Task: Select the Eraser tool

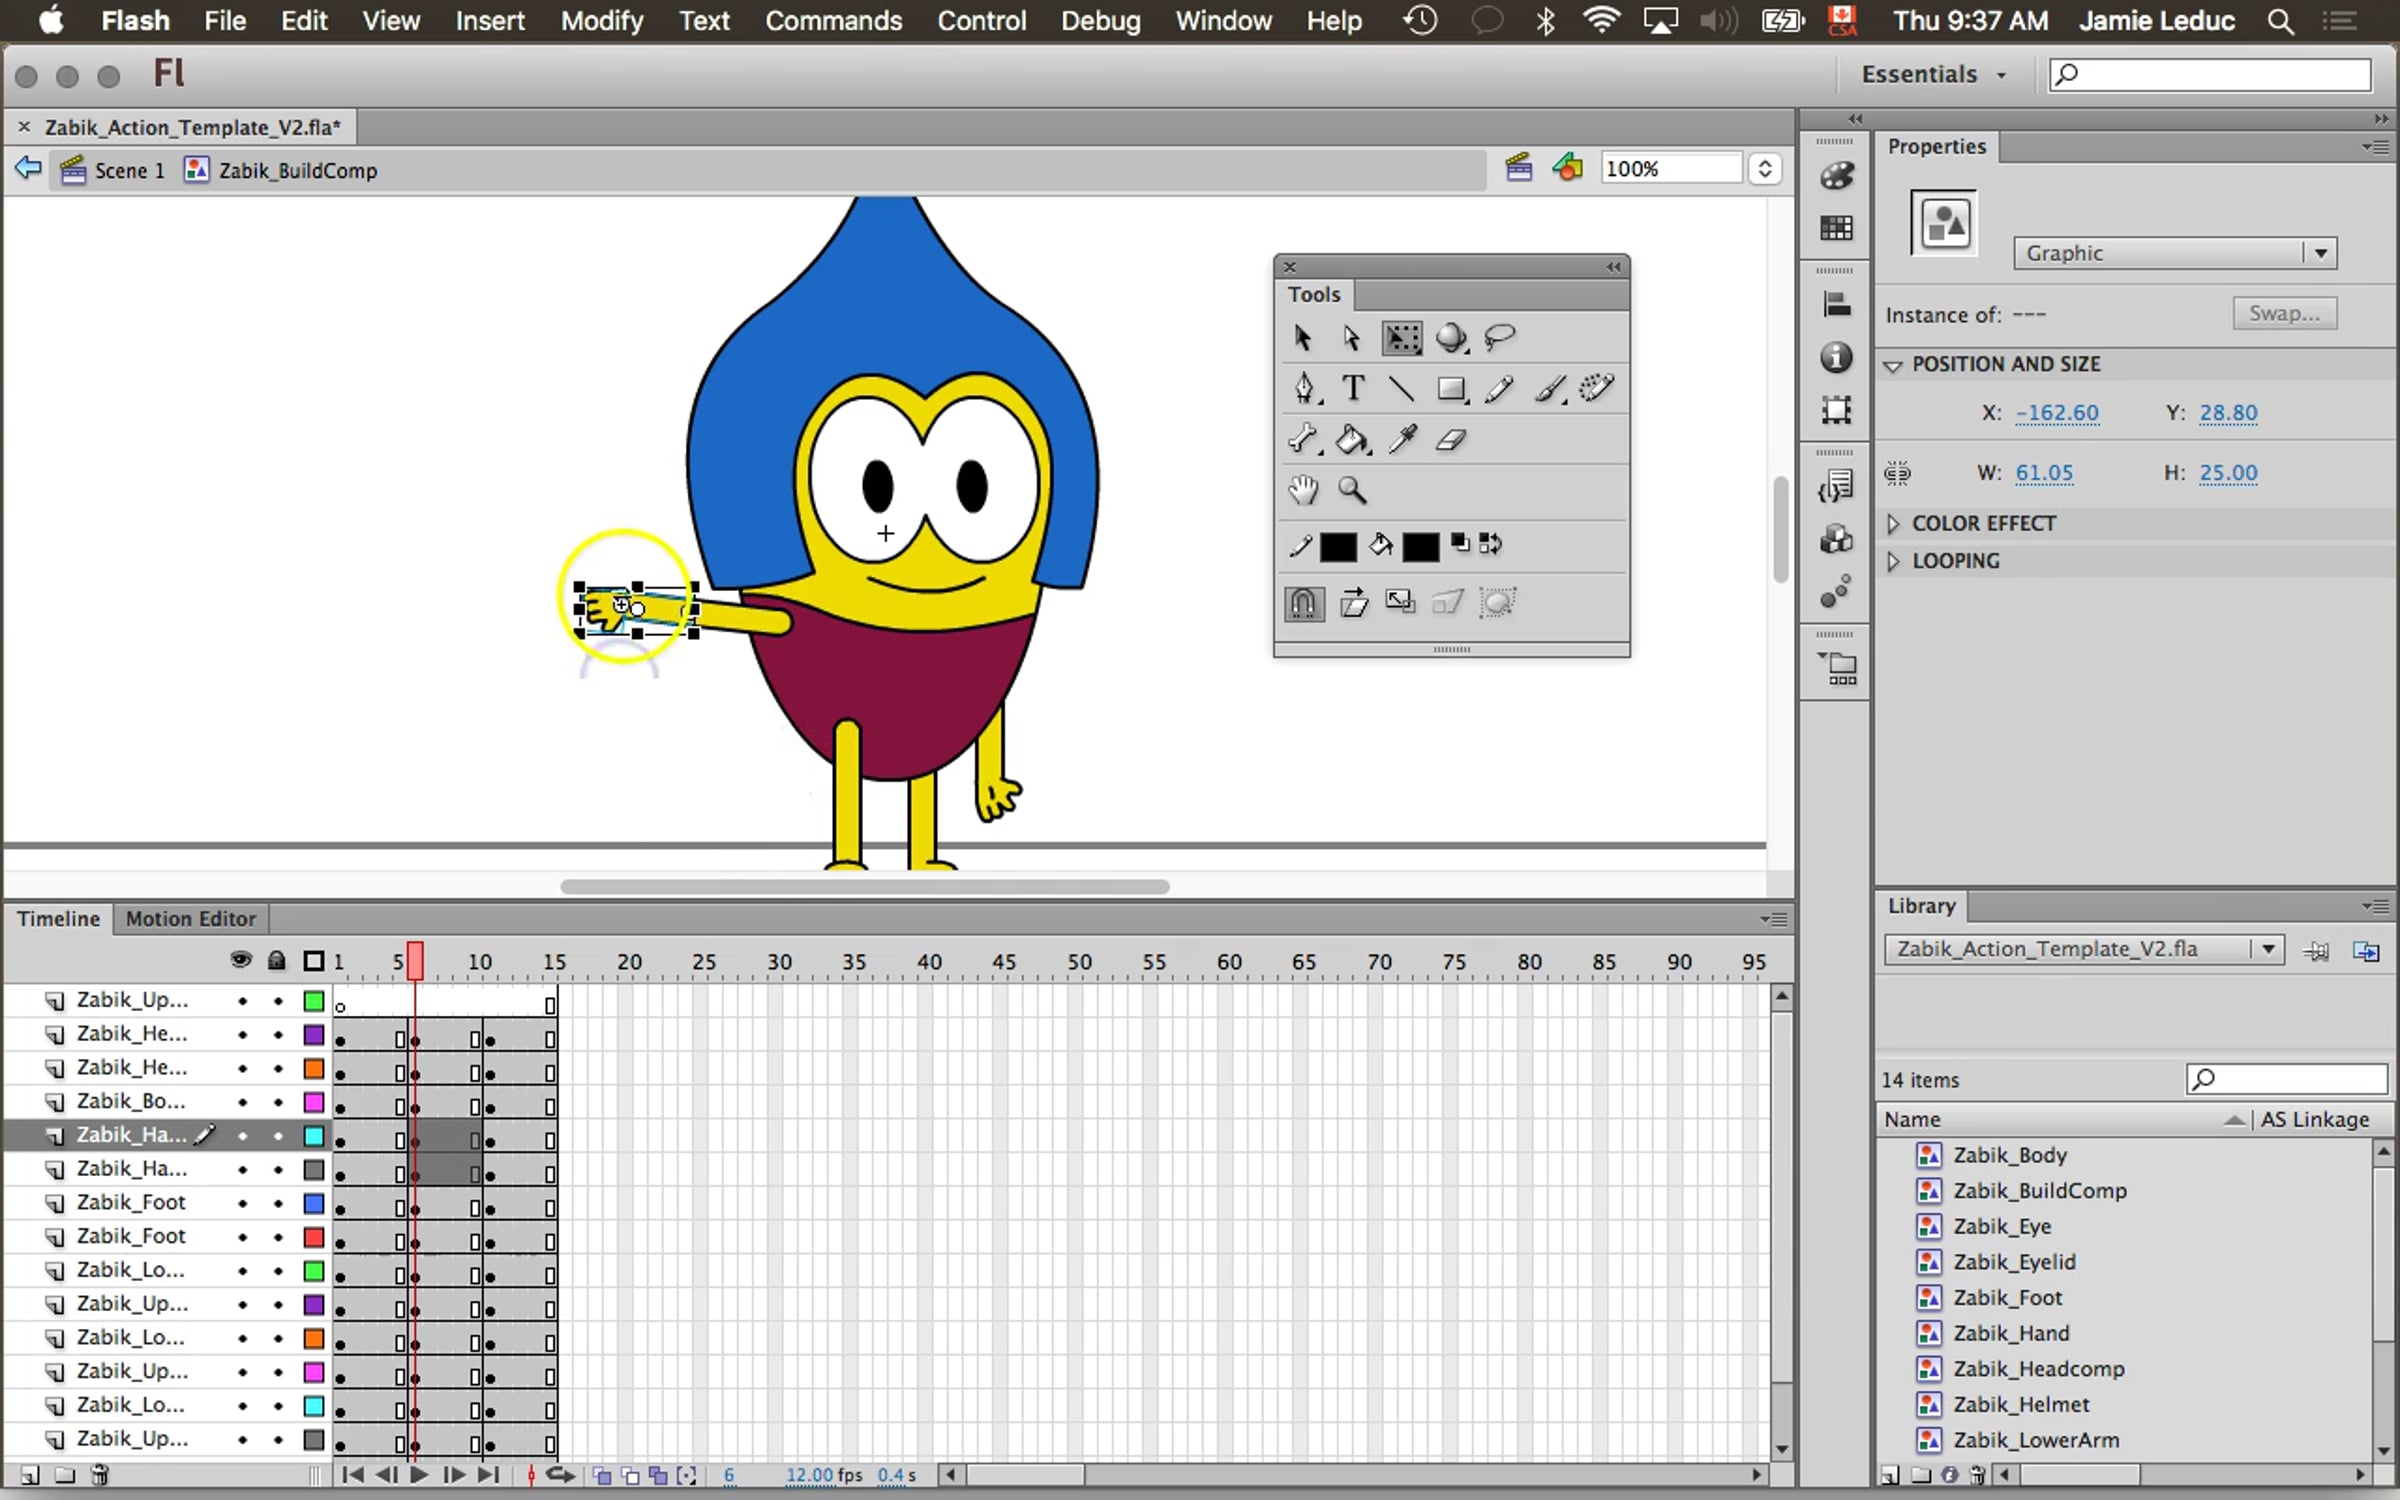Action: (1450, 440)
